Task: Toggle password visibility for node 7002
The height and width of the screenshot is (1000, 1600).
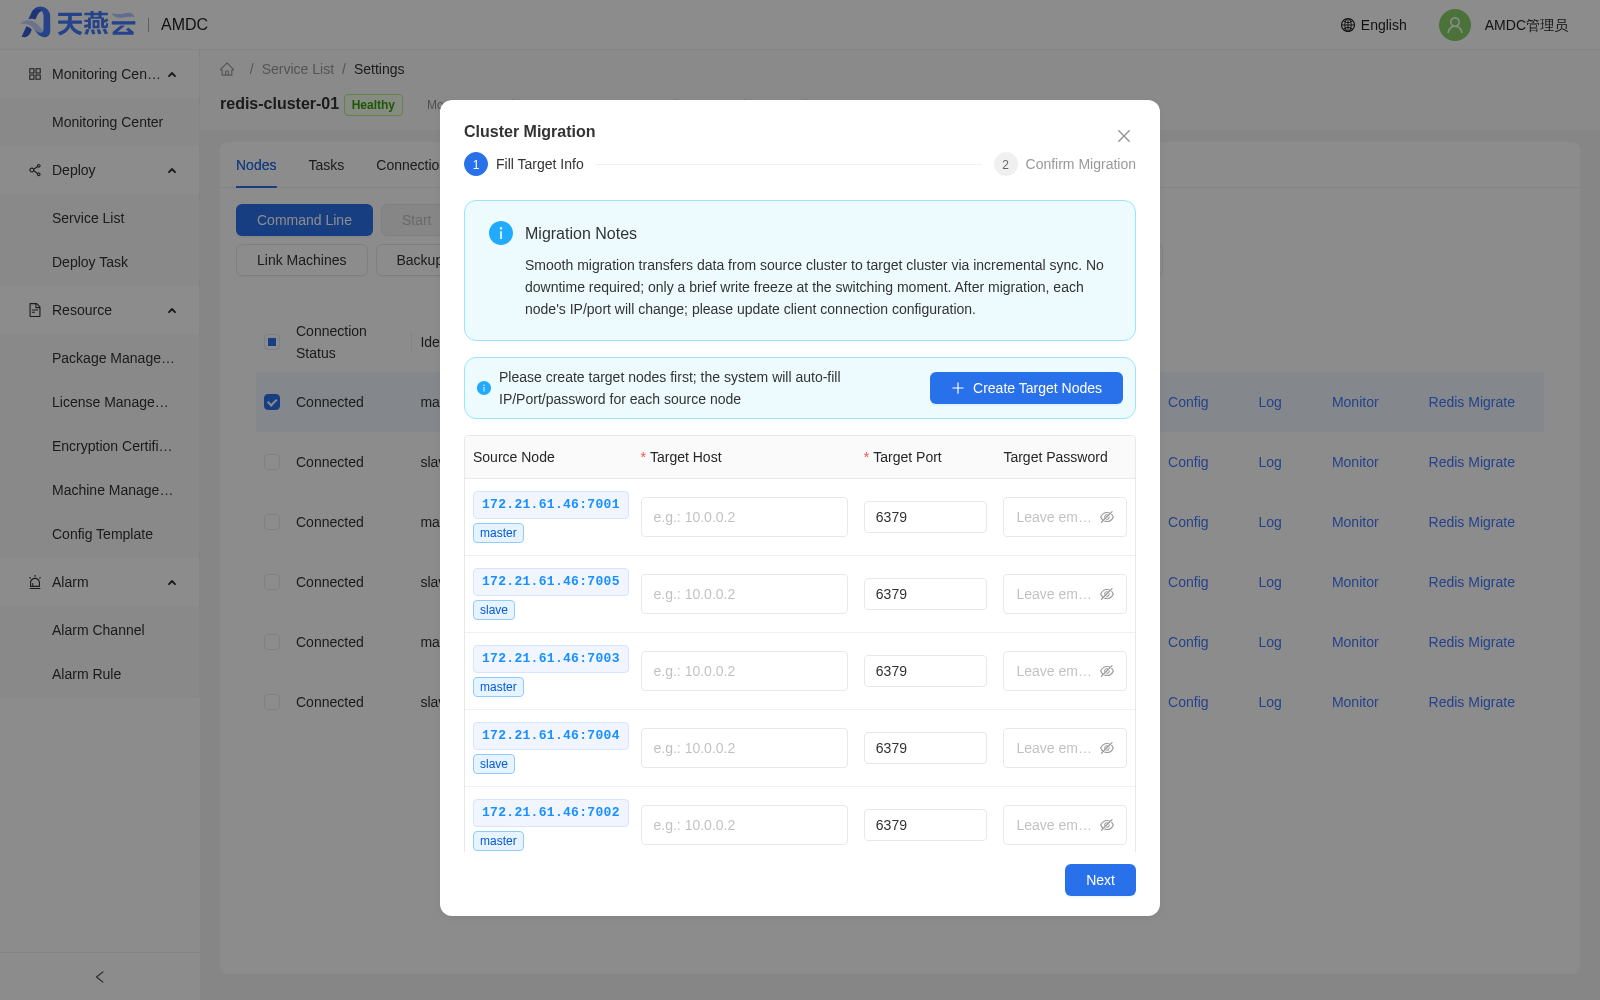Action: pos(1107,825)
